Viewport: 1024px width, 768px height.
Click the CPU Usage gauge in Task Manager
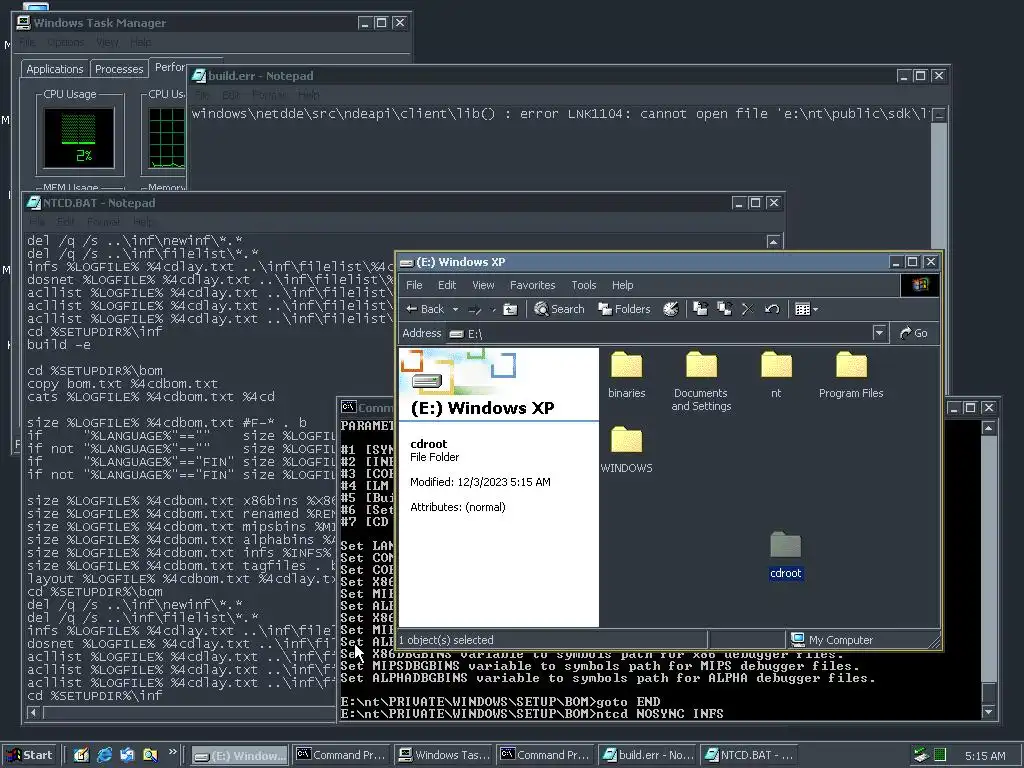point(79,138)
